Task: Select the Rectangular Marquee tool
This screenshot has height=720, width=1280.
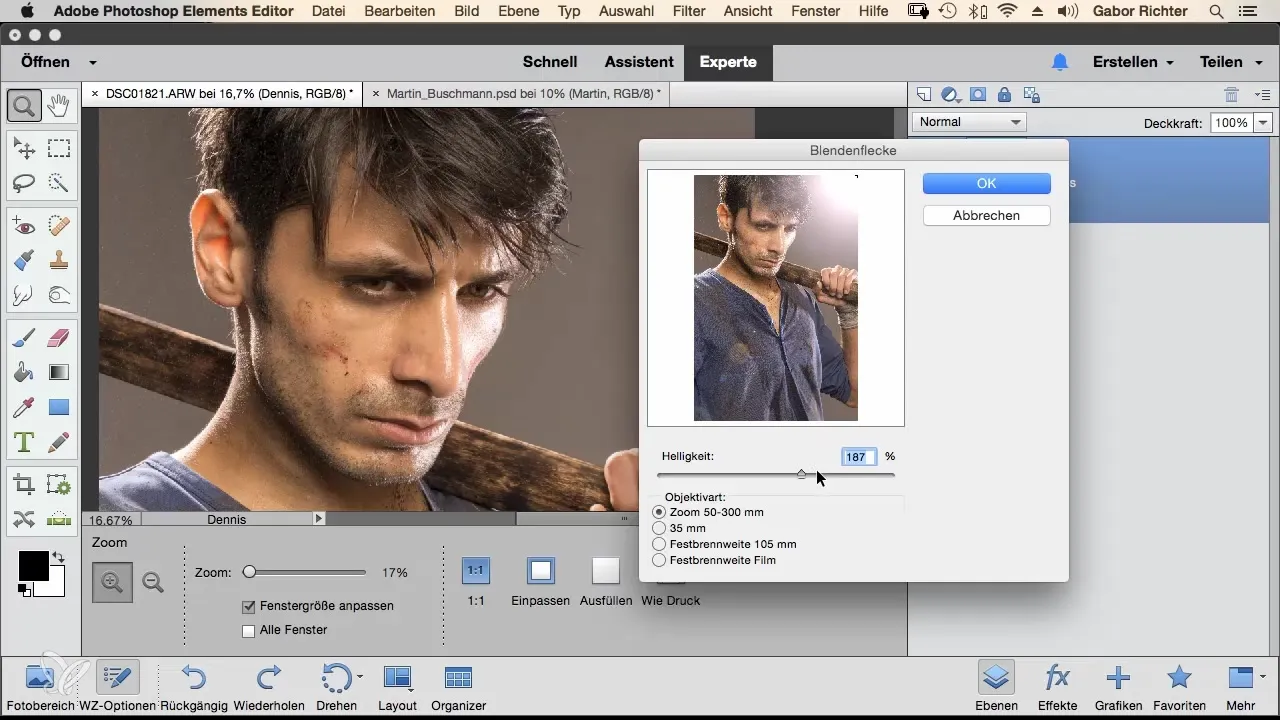Action: click(x=59, y=149)
